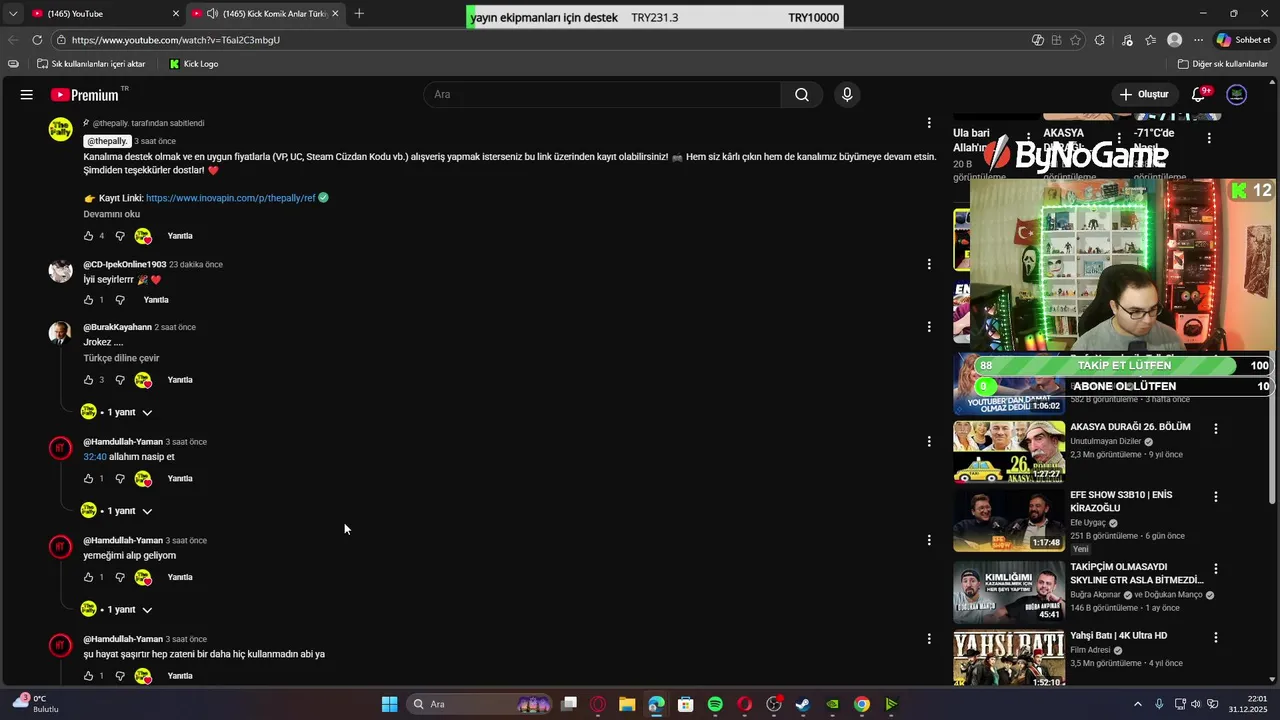The width and height of the screenshot is (1280, 720).
Task: Open the YouTube guide hamburger menu
Action: tap(27, 95)
